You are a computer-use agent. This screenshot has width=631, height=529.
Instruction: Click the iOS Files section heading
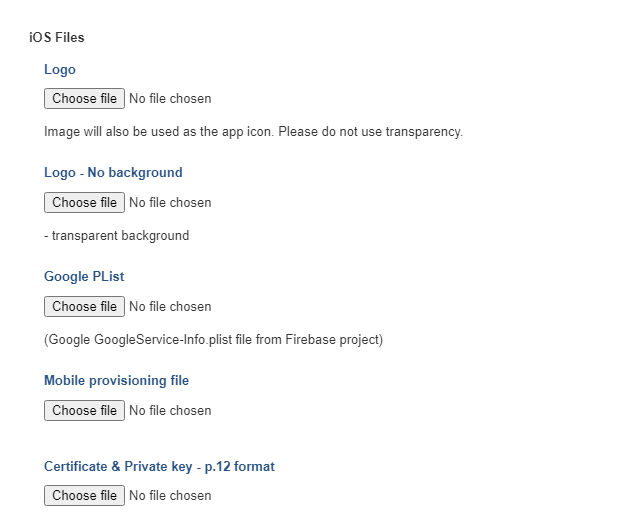click(x=57, y=37)
